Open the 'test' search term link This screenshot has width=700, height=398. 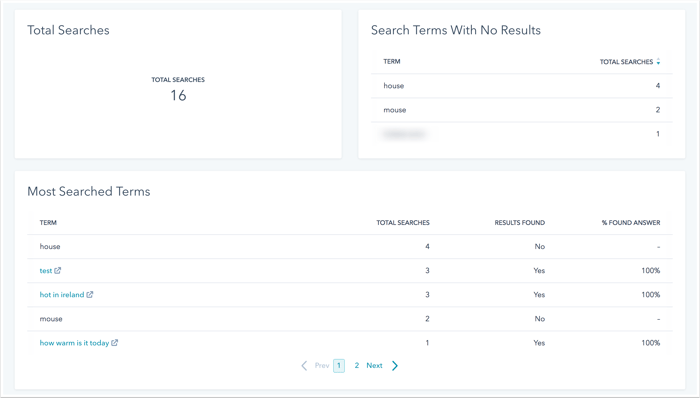tap(46, 270)
